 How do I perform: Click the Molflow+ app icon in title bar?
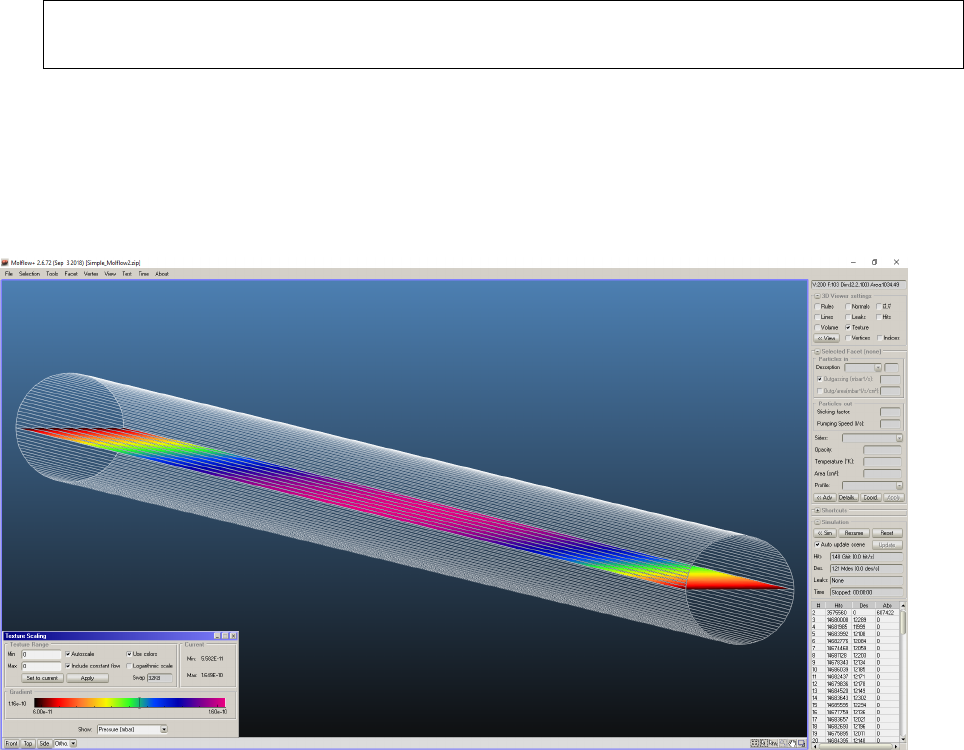click(x=5, y=262)
